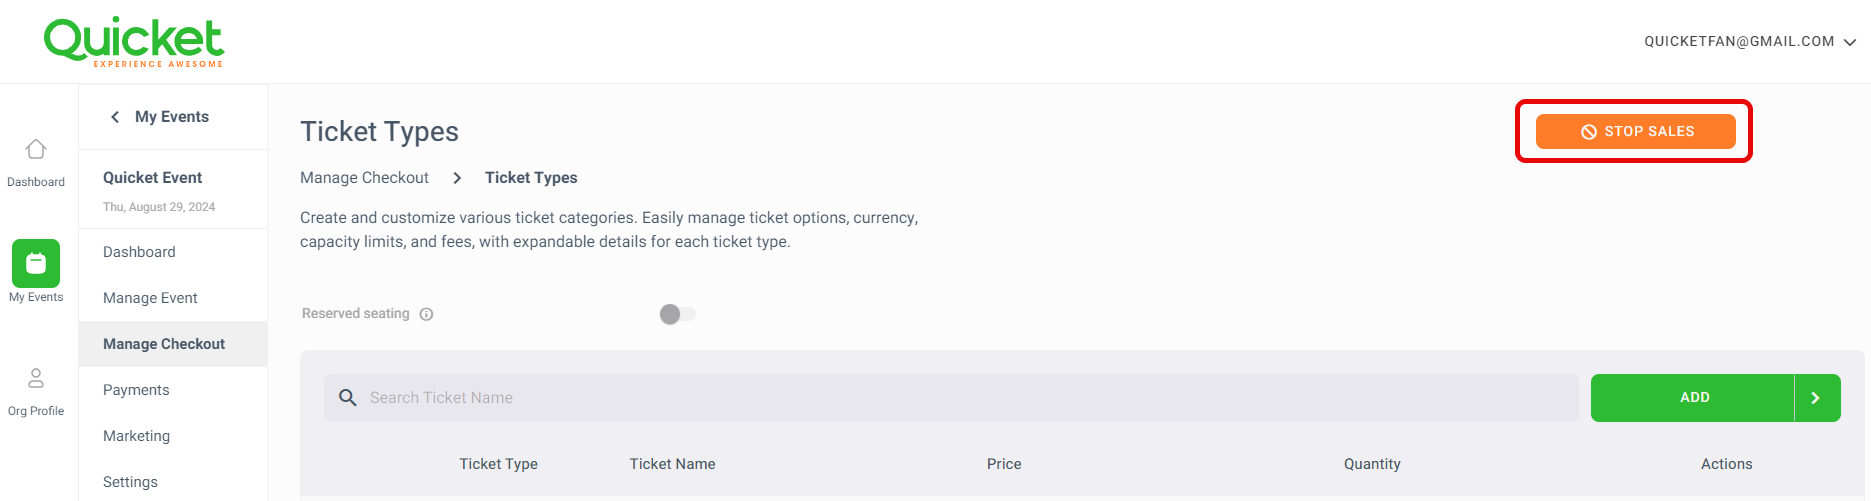Click the Reserved seating info icon

[426, 314]
